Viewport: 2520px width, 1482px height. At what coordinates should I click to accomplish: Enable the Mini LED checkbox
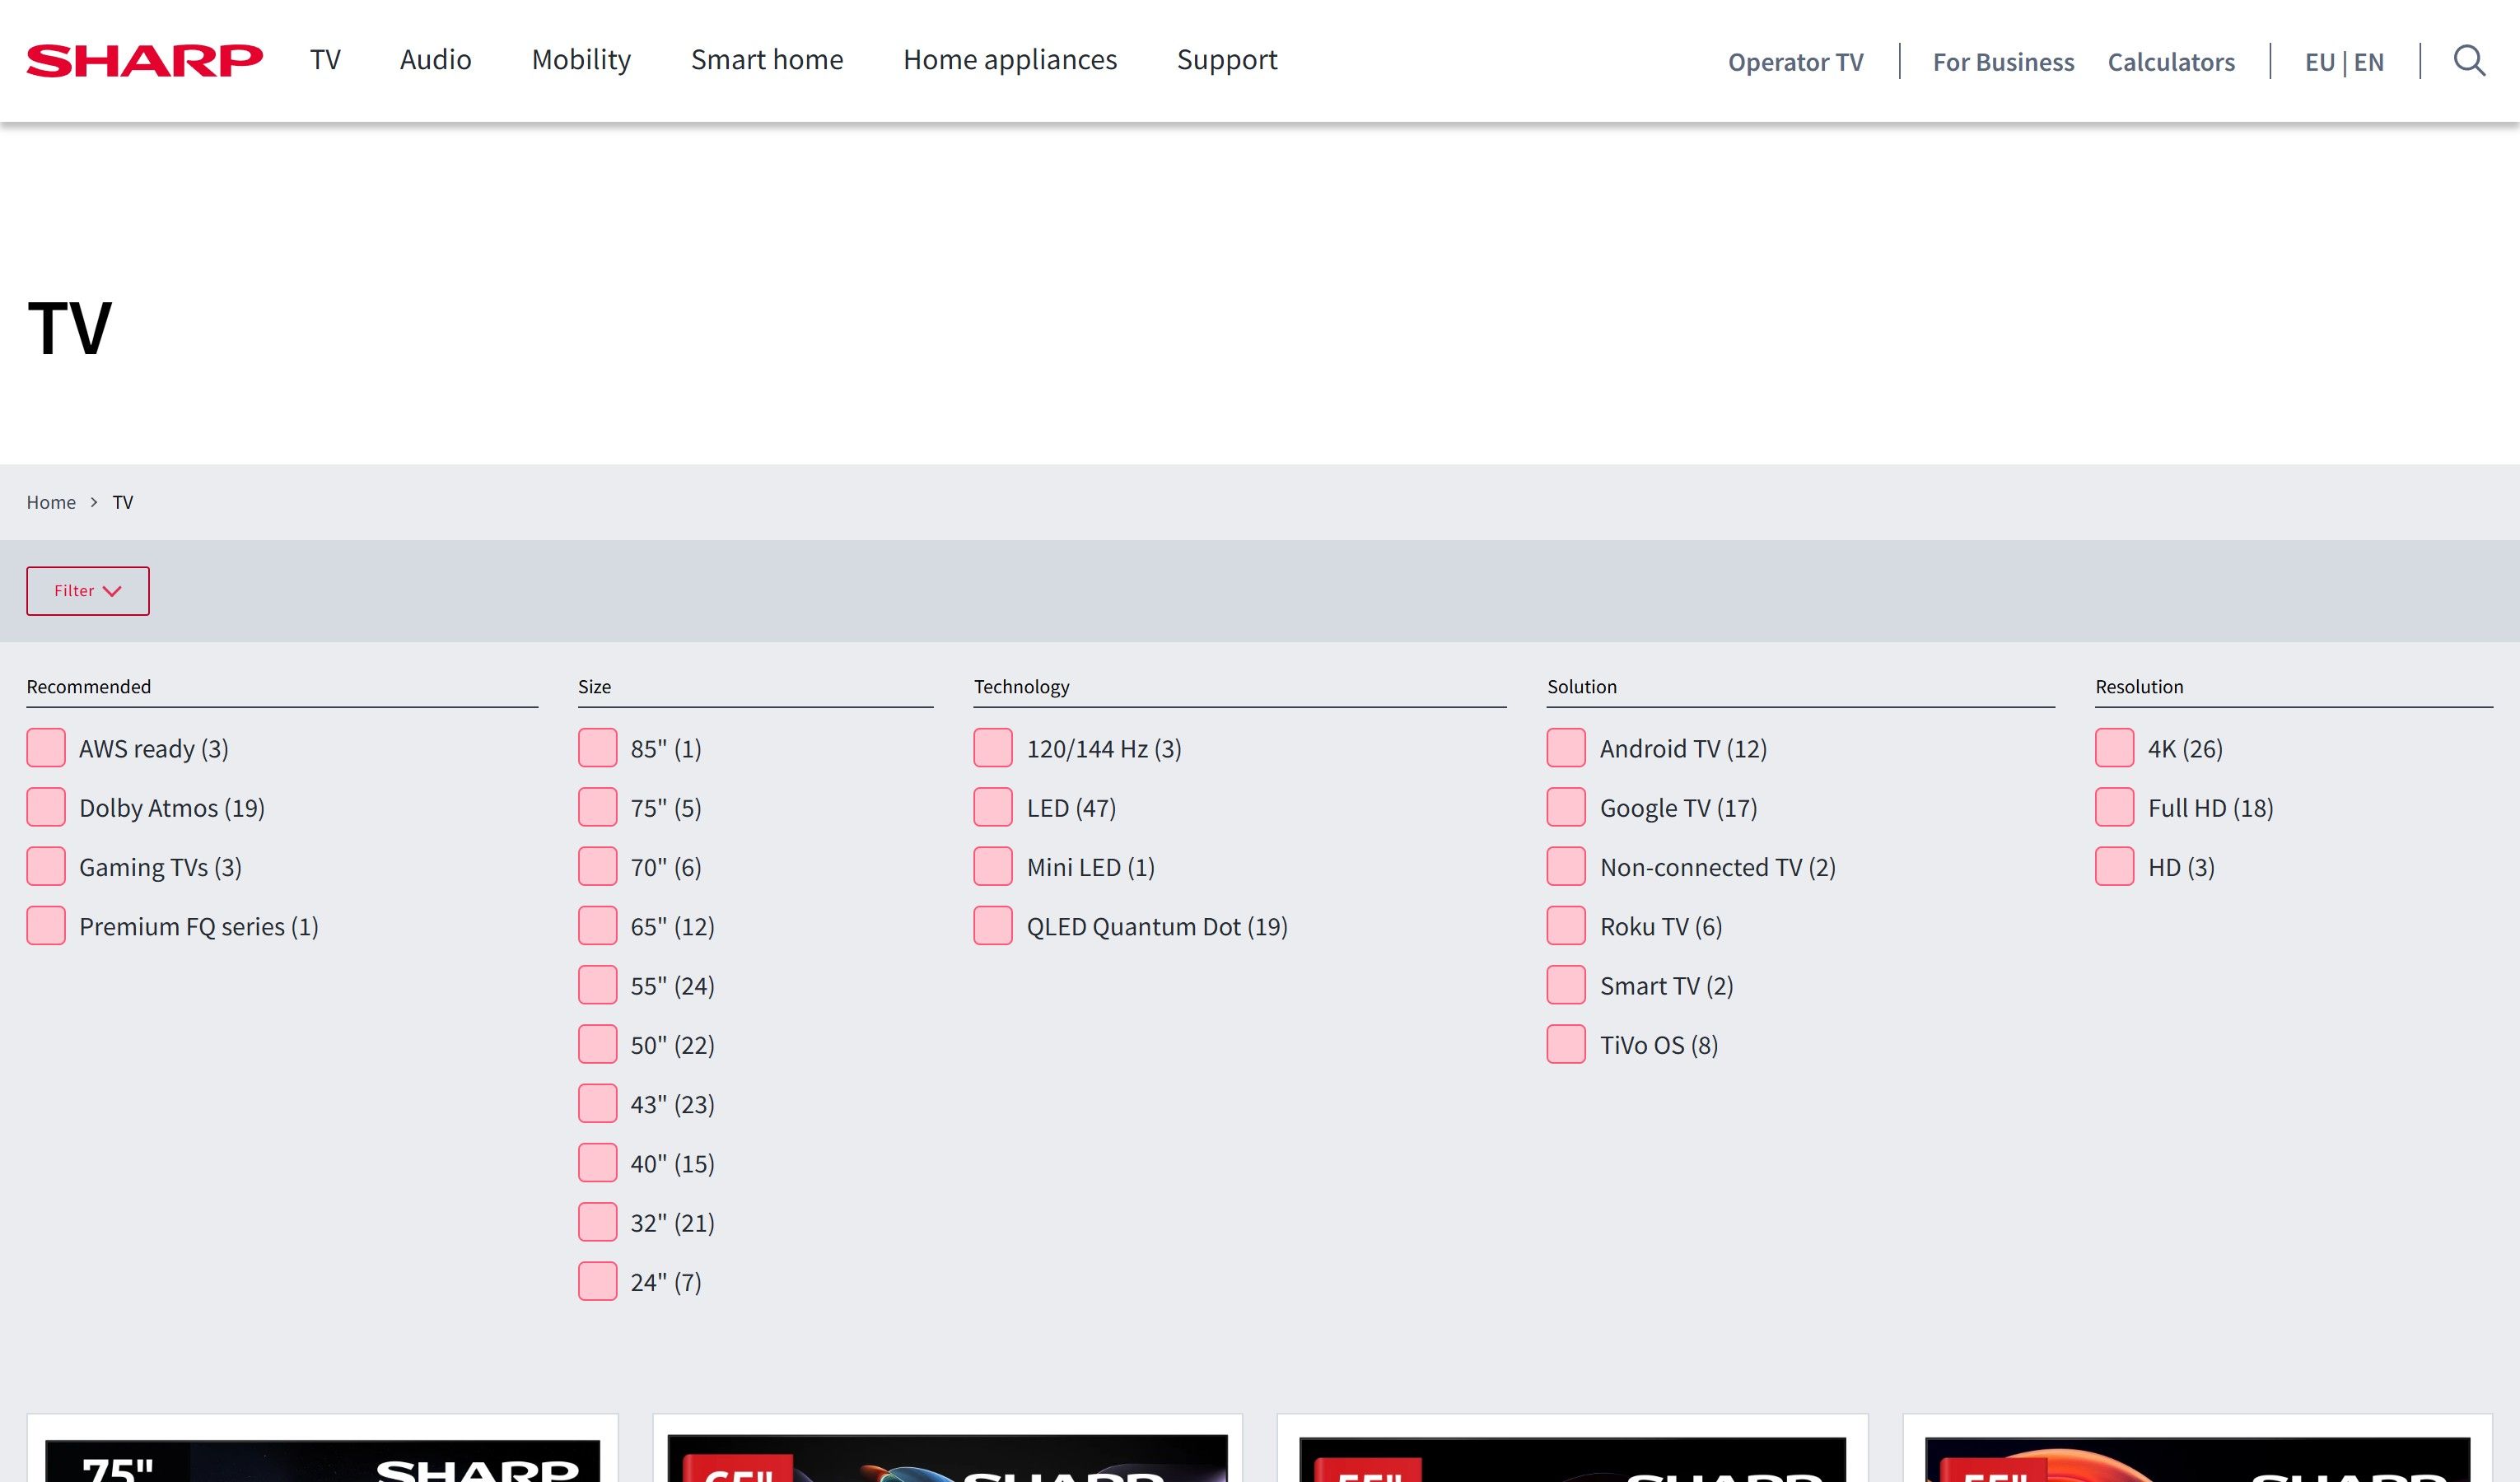tap(993, 867)
